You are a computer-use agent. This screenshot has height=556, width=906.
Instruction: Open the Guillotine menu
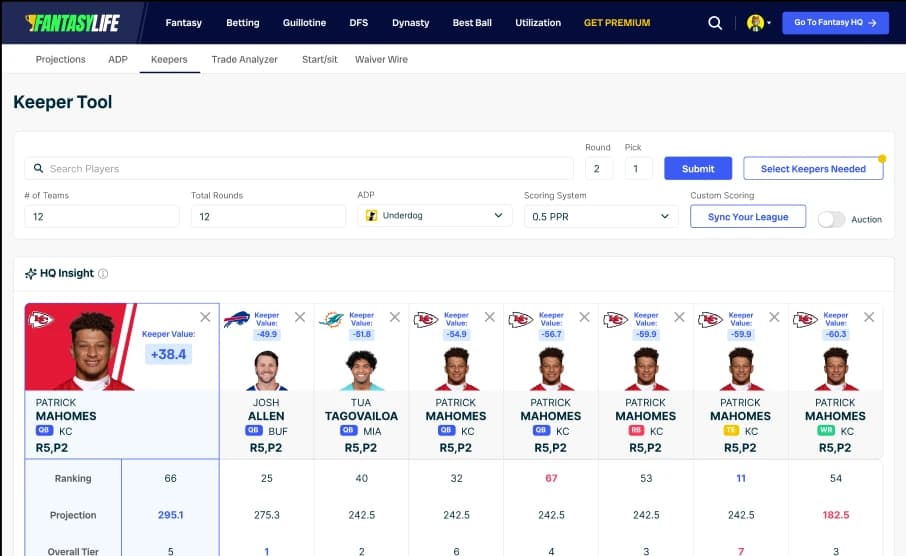304,23
